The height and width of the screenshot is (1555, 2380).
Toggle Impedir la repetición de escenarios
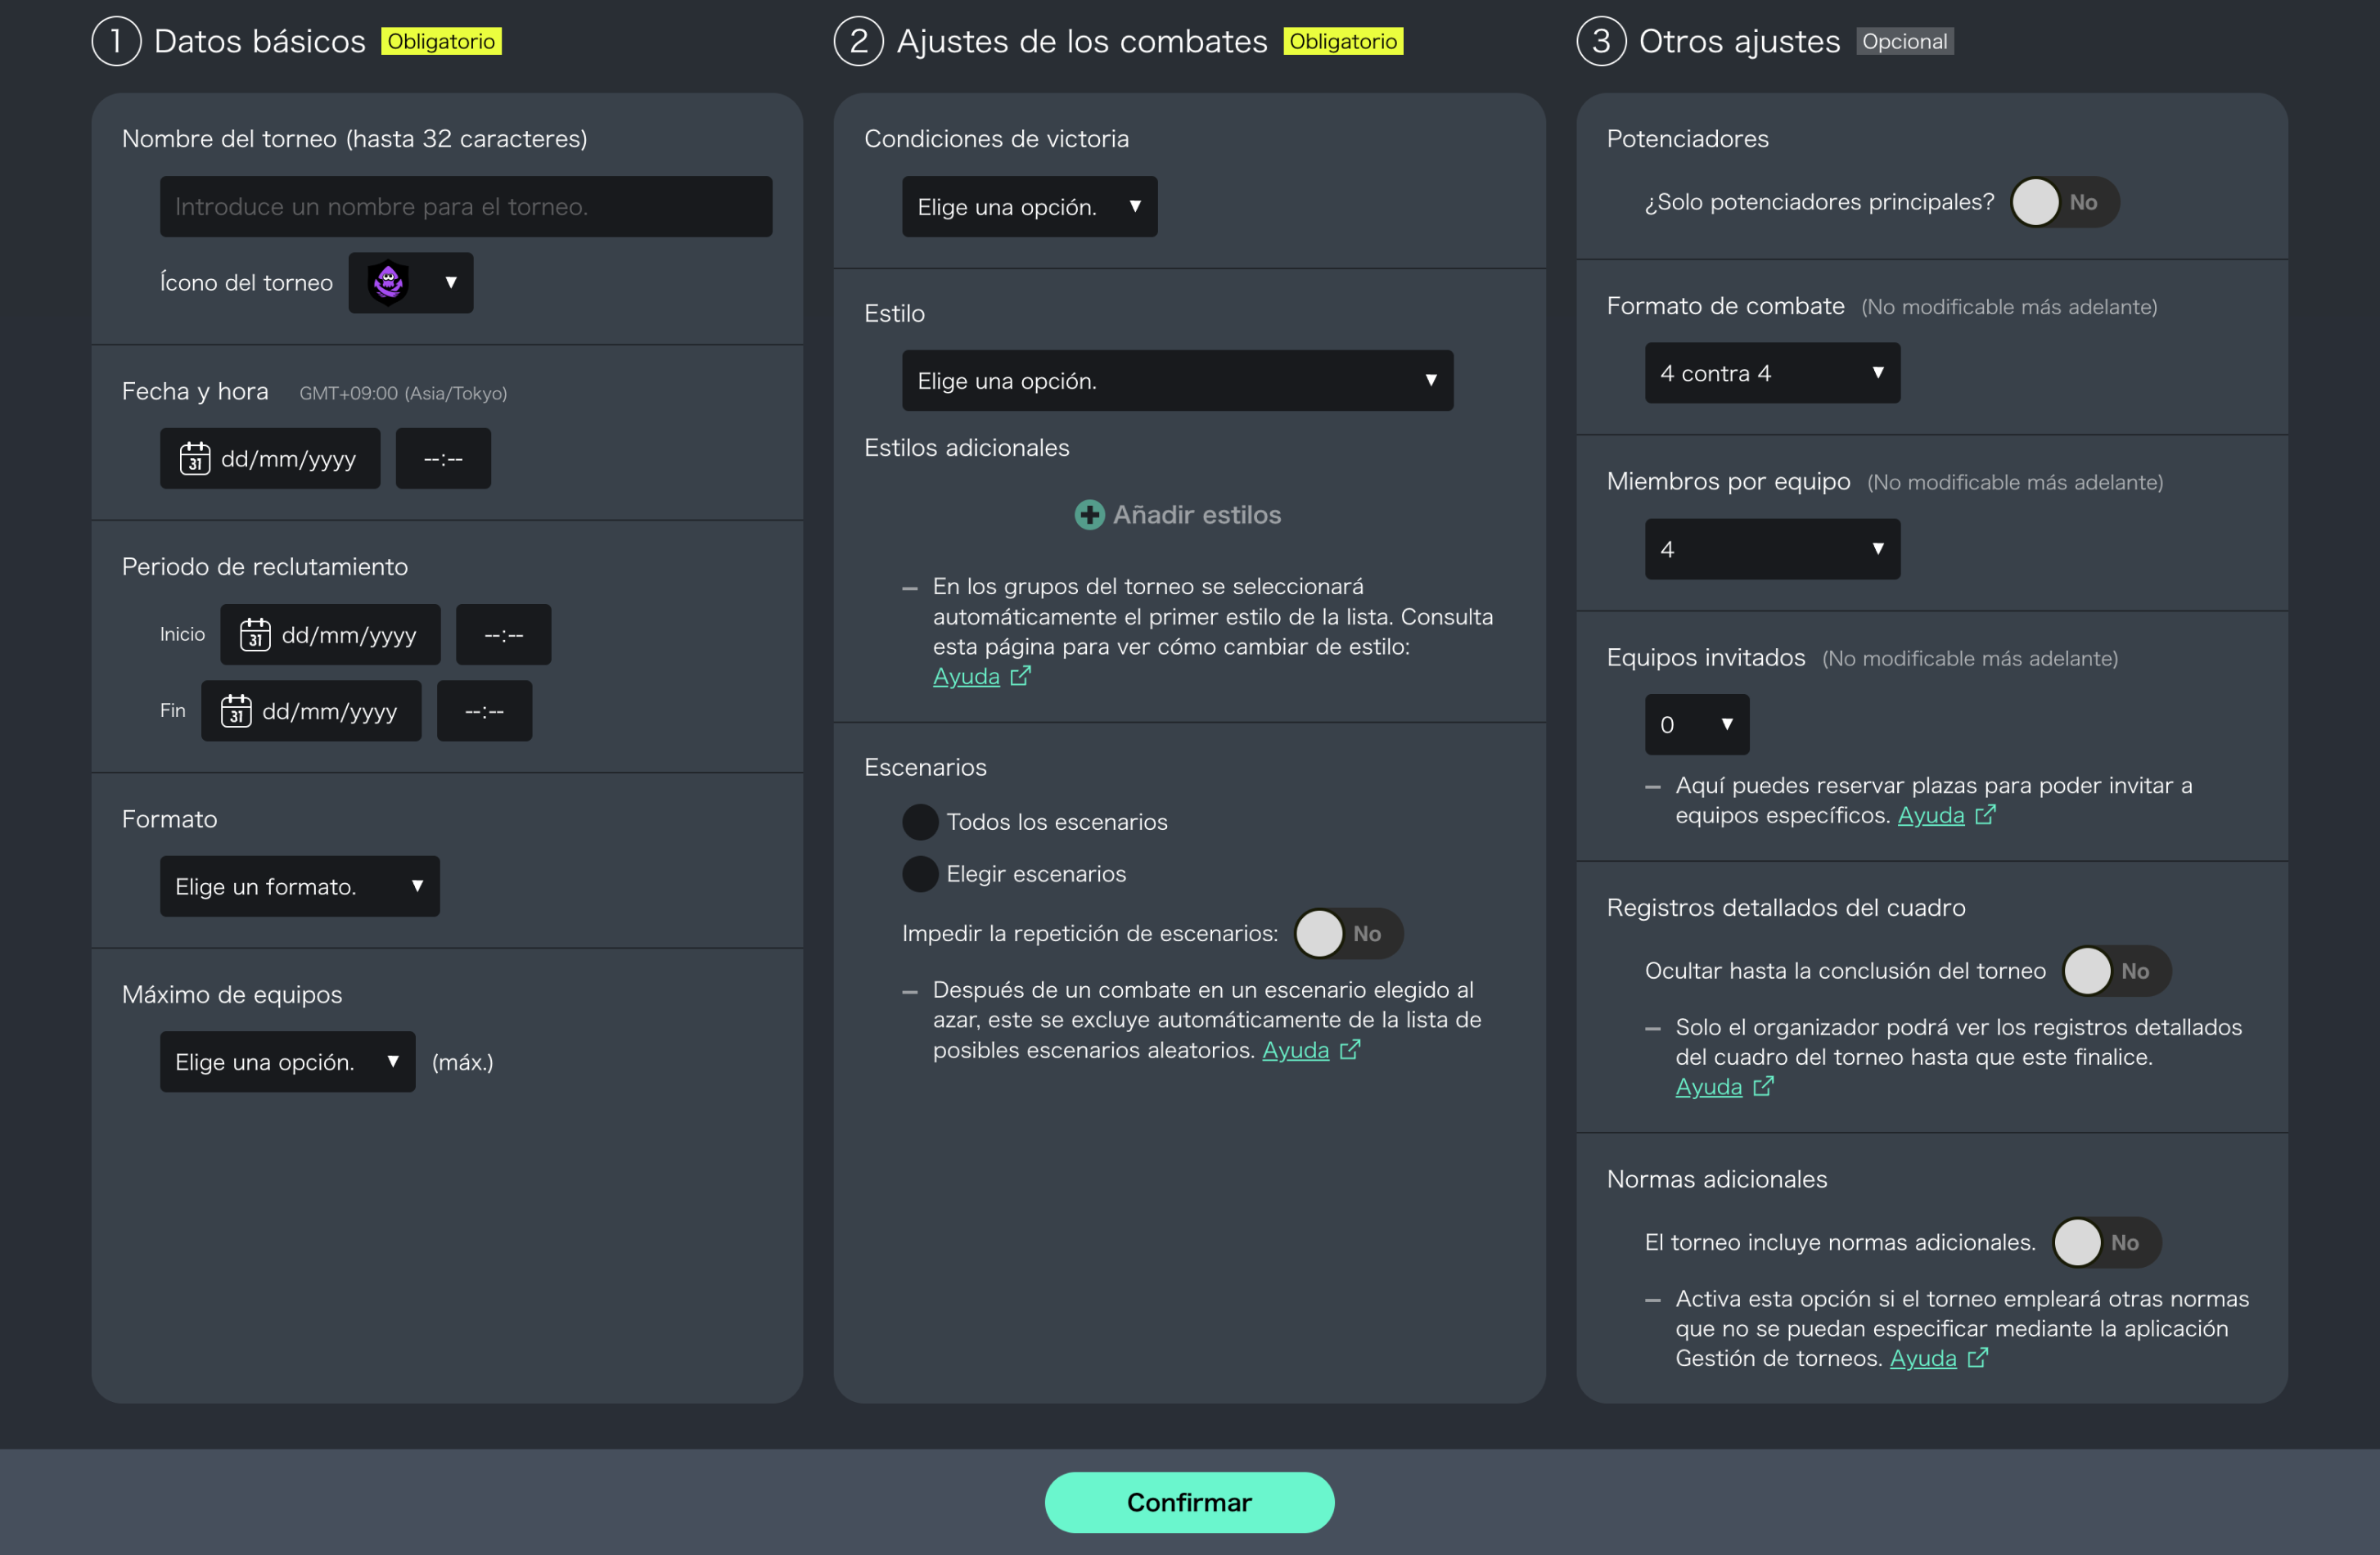pyautogui.click(x=1348, y=934)
